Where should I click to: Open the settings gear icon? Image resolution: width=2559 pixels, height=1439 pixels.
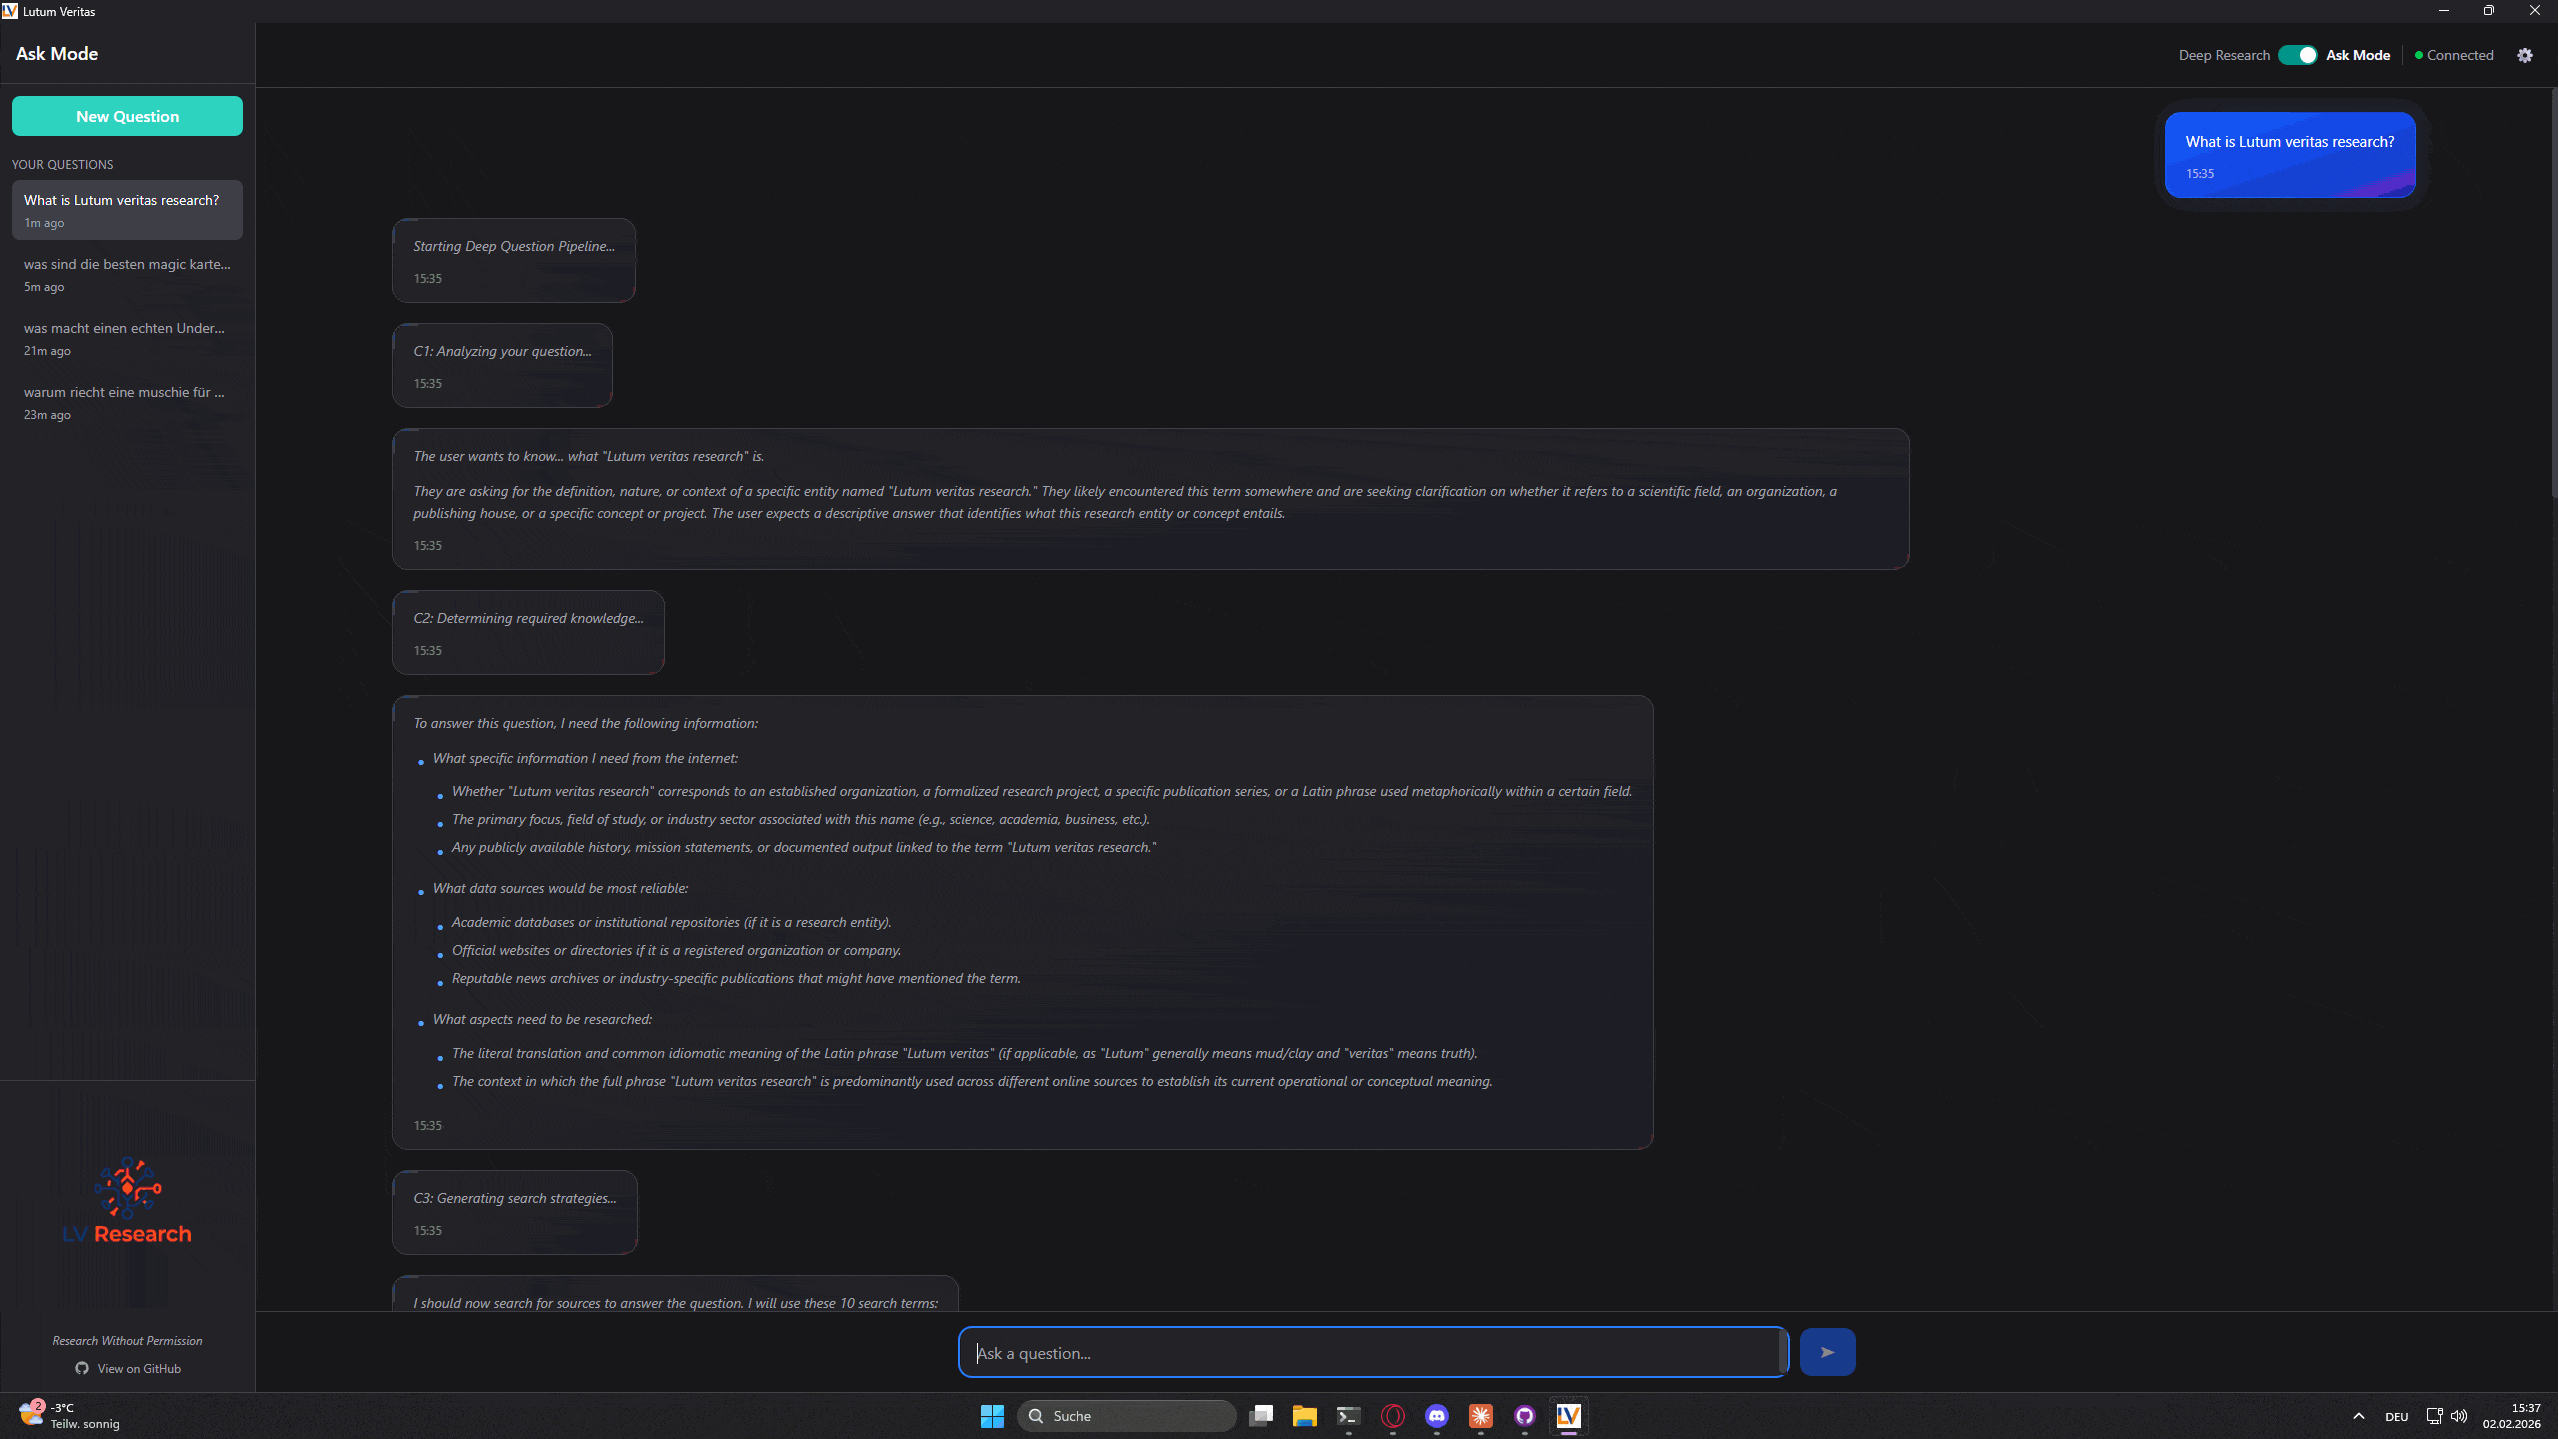2524,55
